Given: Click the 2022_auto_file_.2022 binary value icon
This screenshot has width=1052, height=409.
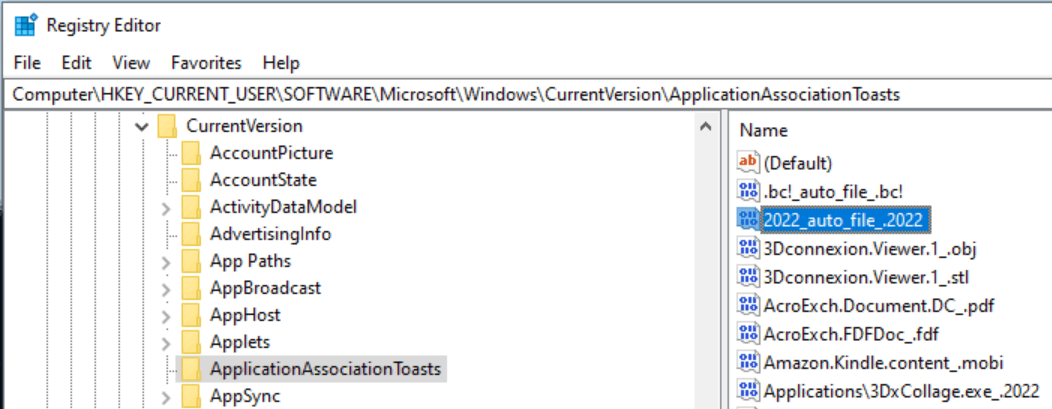Looking at the screenshot, I should (x=748, y=219).
